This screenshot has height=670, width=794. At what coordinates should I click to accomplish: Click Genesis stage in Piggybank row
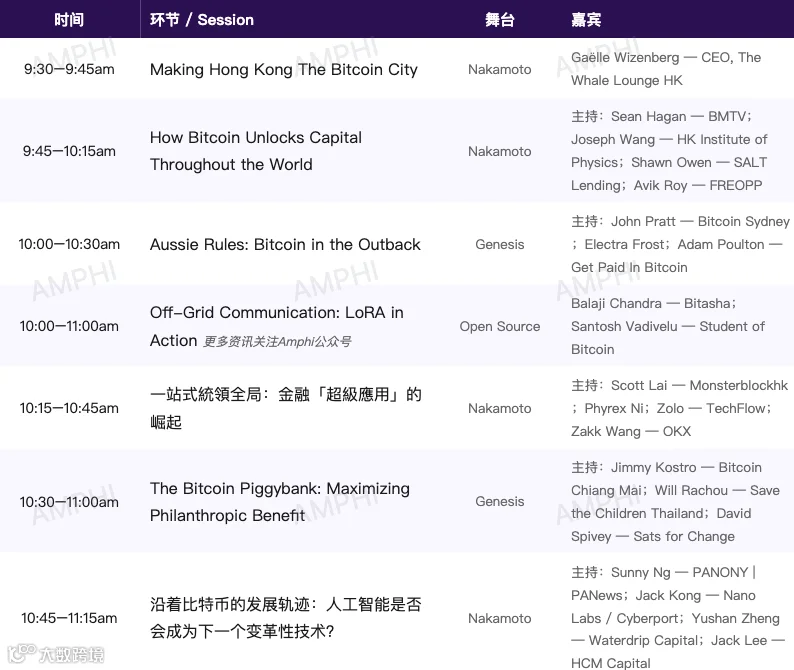500,501
